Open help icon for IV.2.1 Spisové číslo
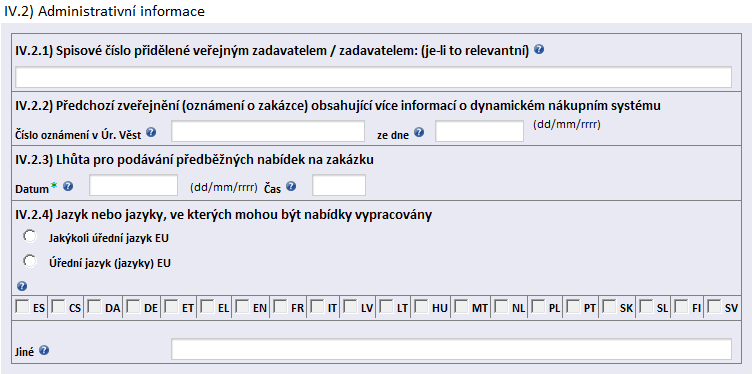This screenshot has height=374, width=752. [x=539, y=49]
